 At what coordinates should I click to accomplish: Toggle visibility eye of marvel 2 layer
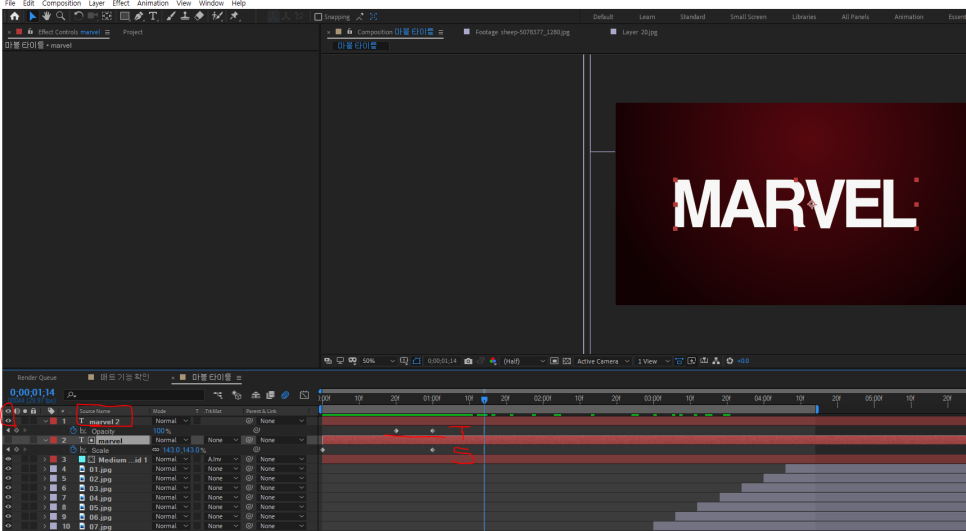pos(8,421)
